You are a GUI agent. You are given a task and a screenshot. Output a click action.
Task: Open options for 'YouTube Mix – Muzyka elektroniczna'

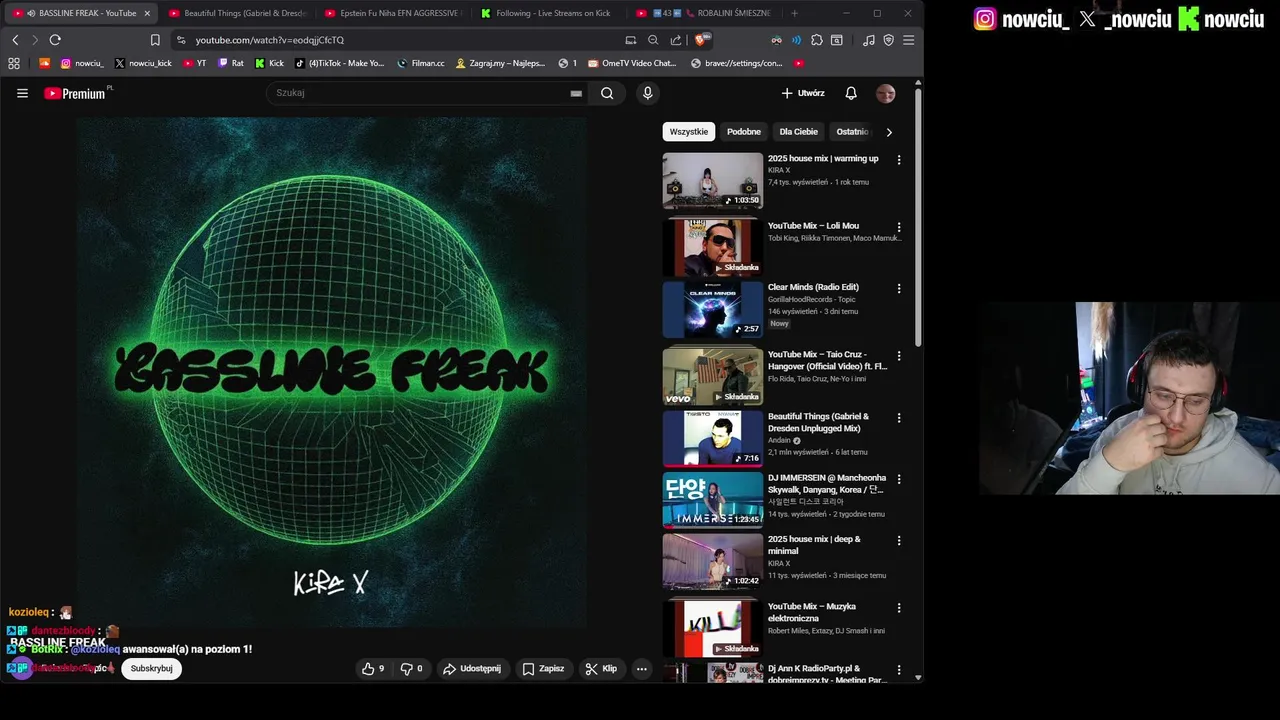[898, 608]
